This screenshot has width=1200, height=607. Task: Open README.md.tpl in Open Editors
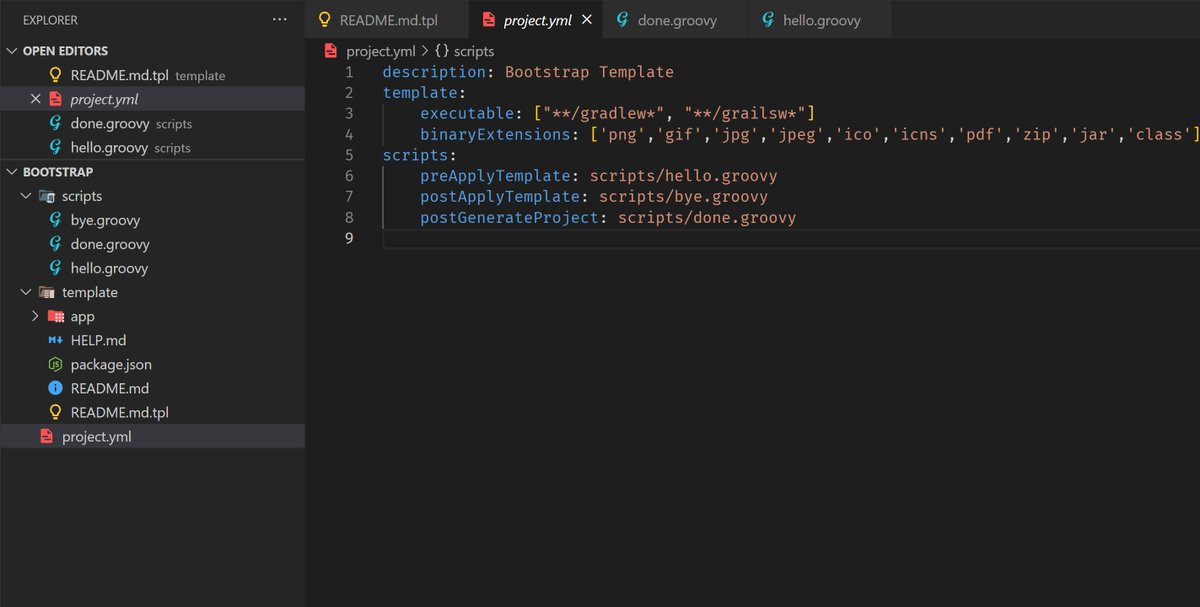pos(152,75)
